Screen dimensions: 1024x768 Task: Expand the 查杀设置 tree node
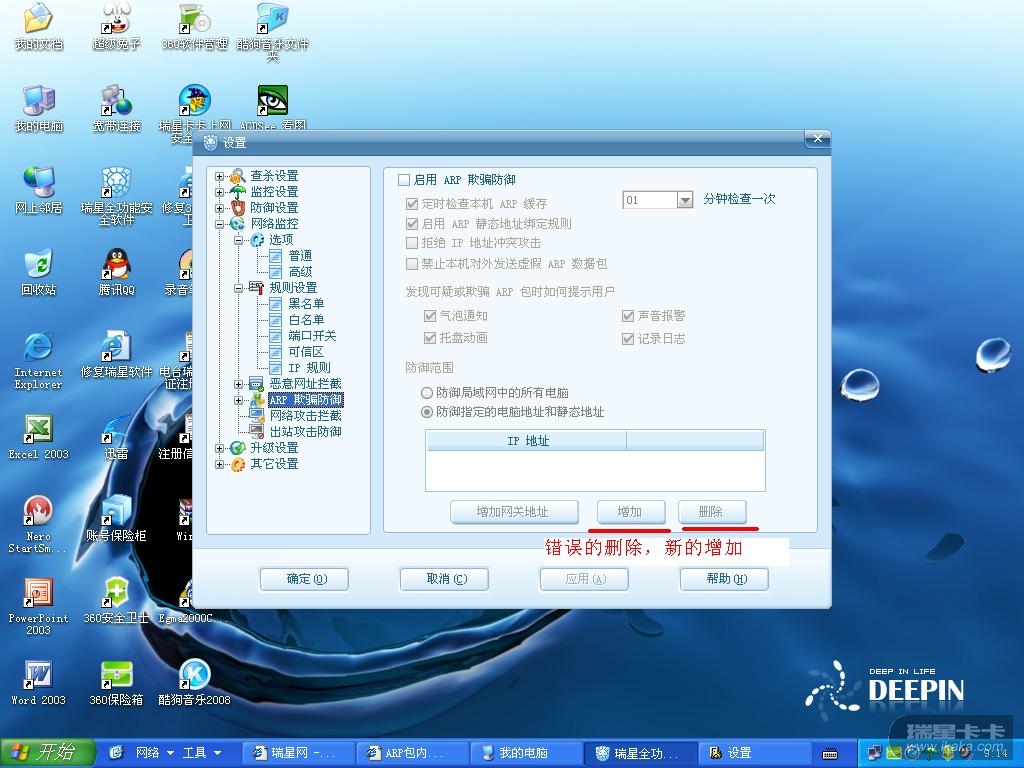pyautogui.click(x=219, y=176)
